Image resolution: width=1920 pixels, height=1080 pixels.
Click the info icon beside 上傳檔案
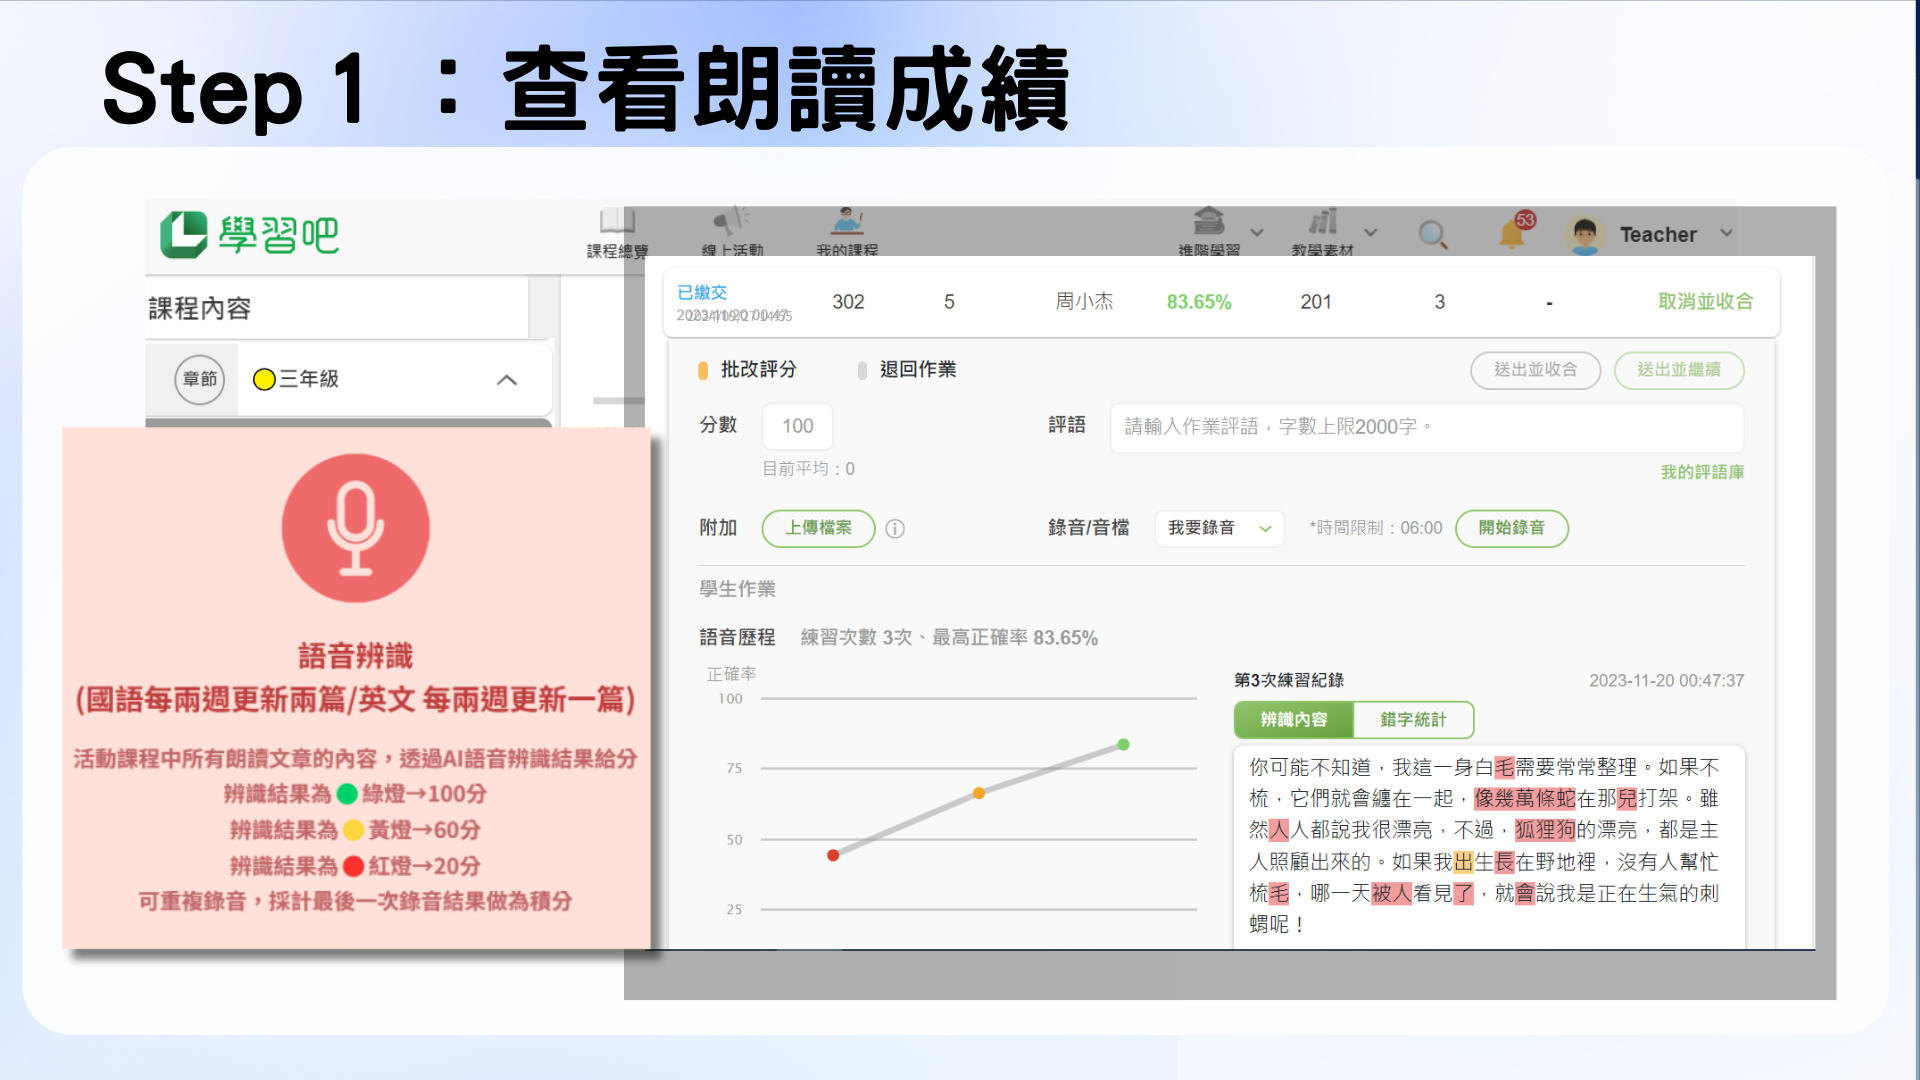point(895,529)
